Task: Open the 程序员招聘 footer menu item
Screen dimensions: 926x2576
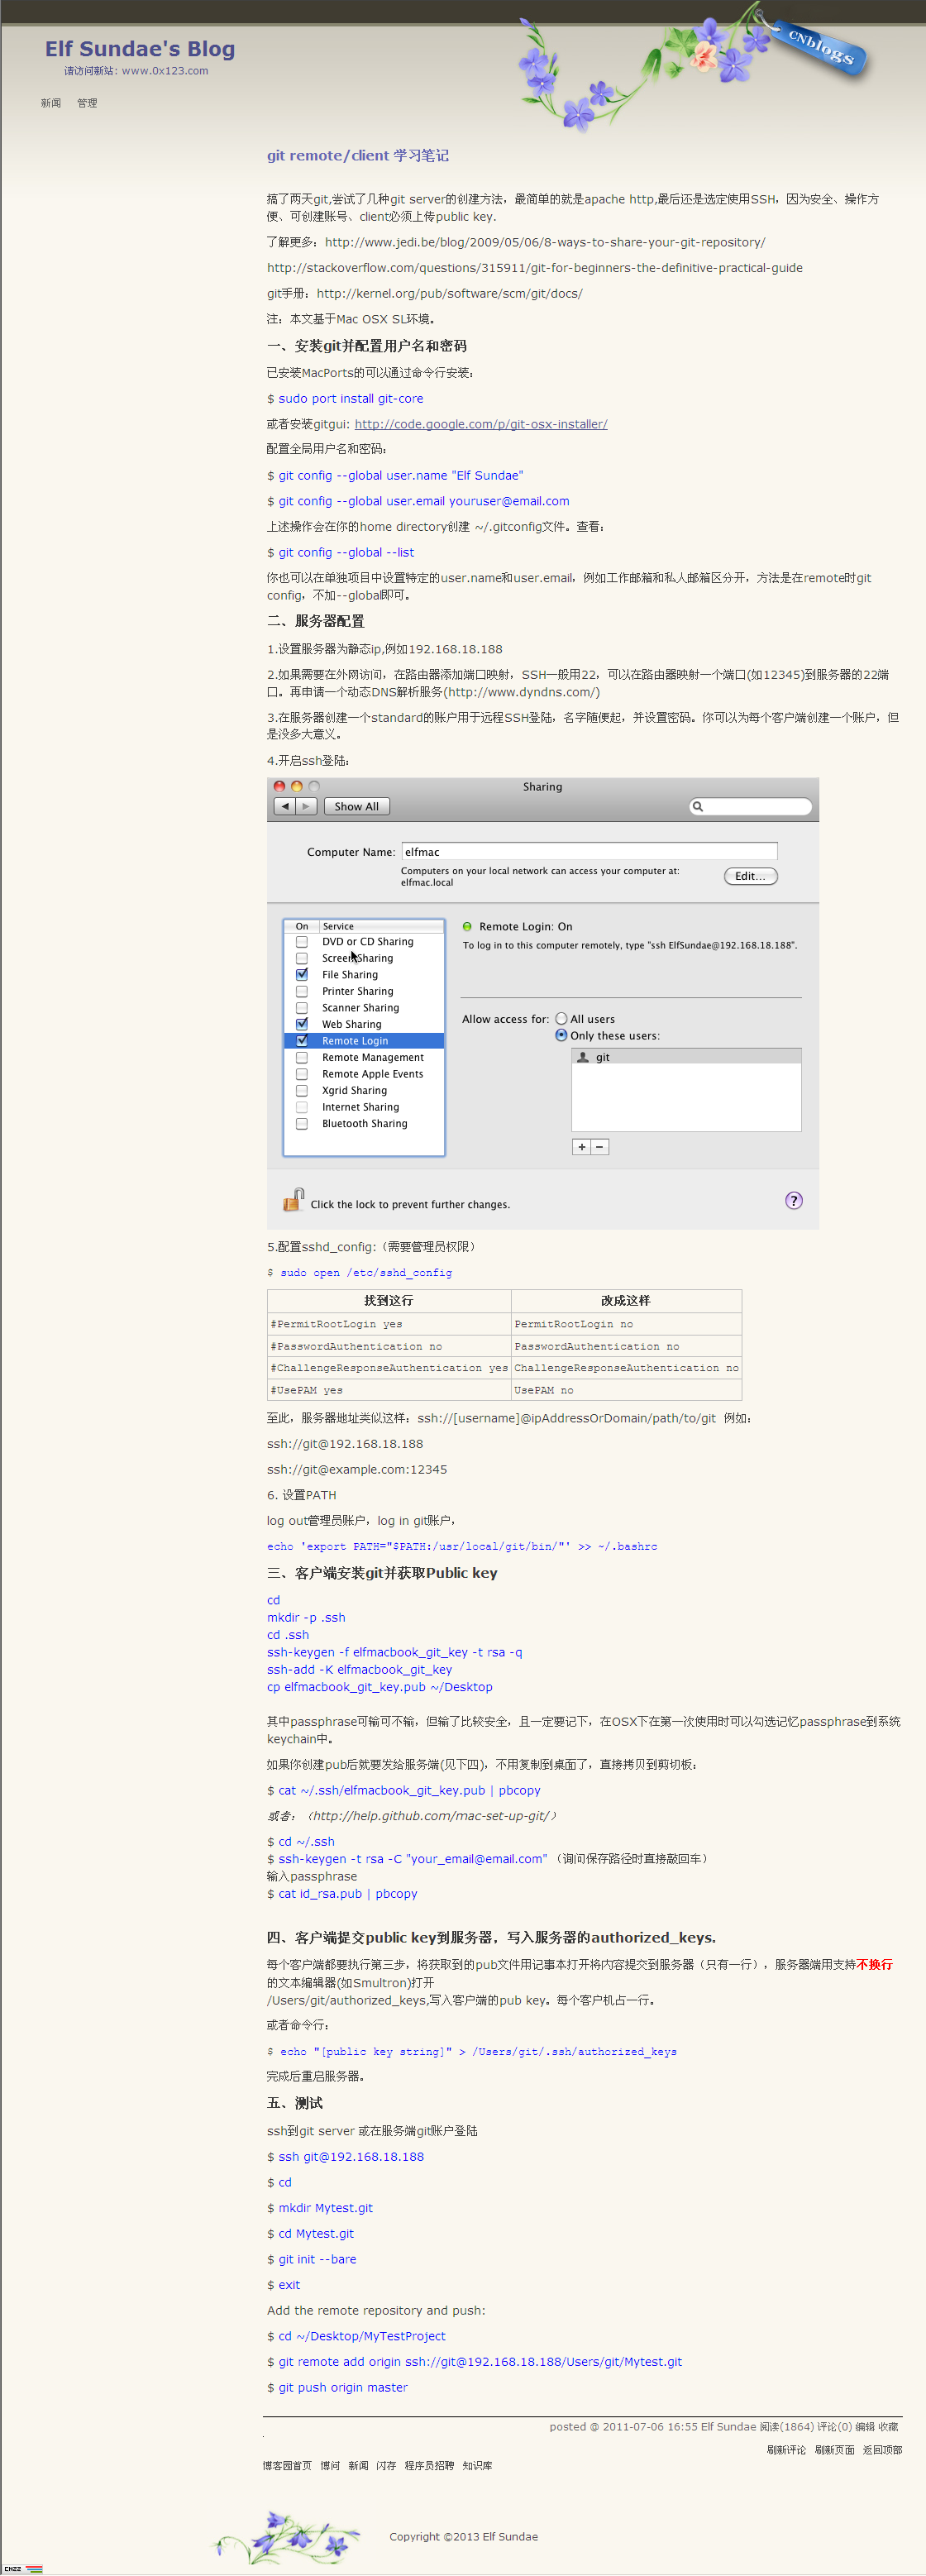Action: [x=429, y=2466]
